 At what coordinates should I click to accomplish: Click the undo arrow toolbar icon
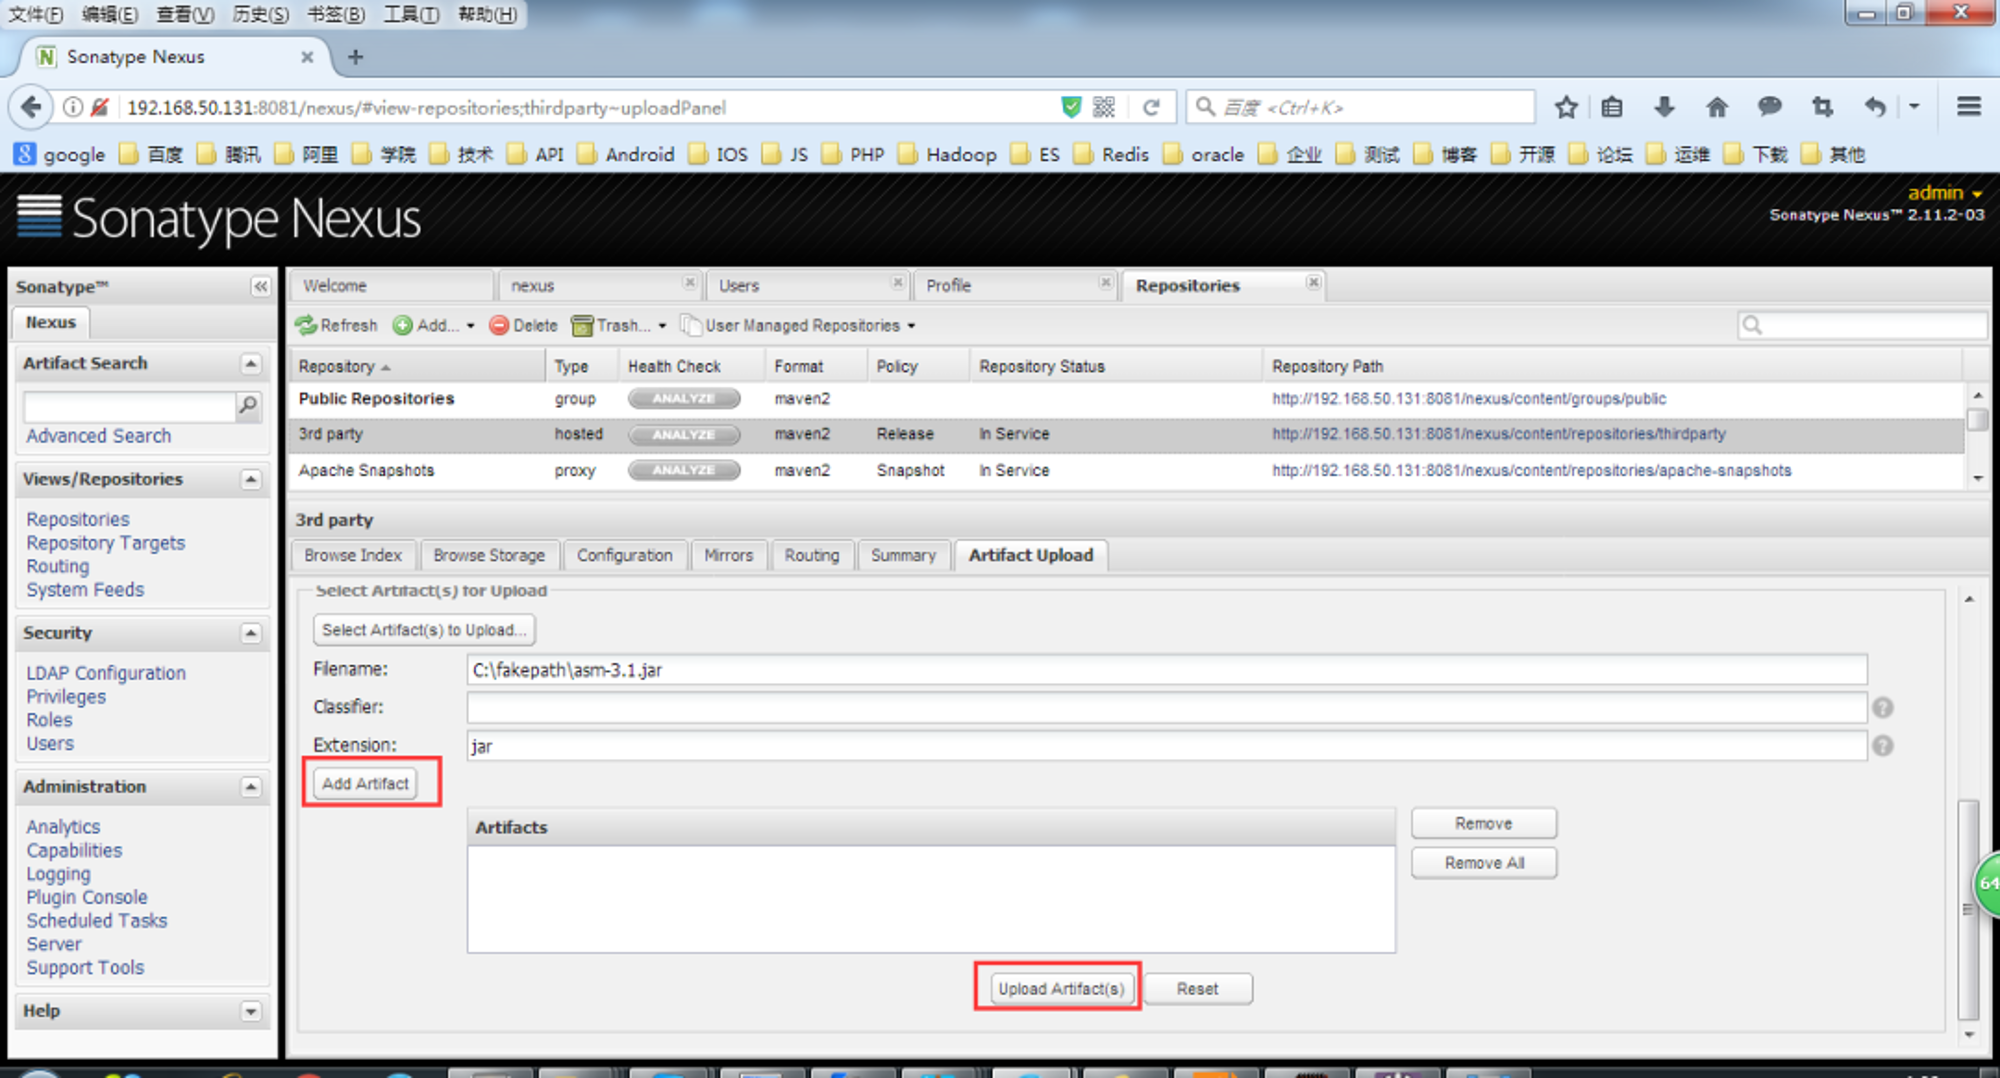pos(1875,107)
